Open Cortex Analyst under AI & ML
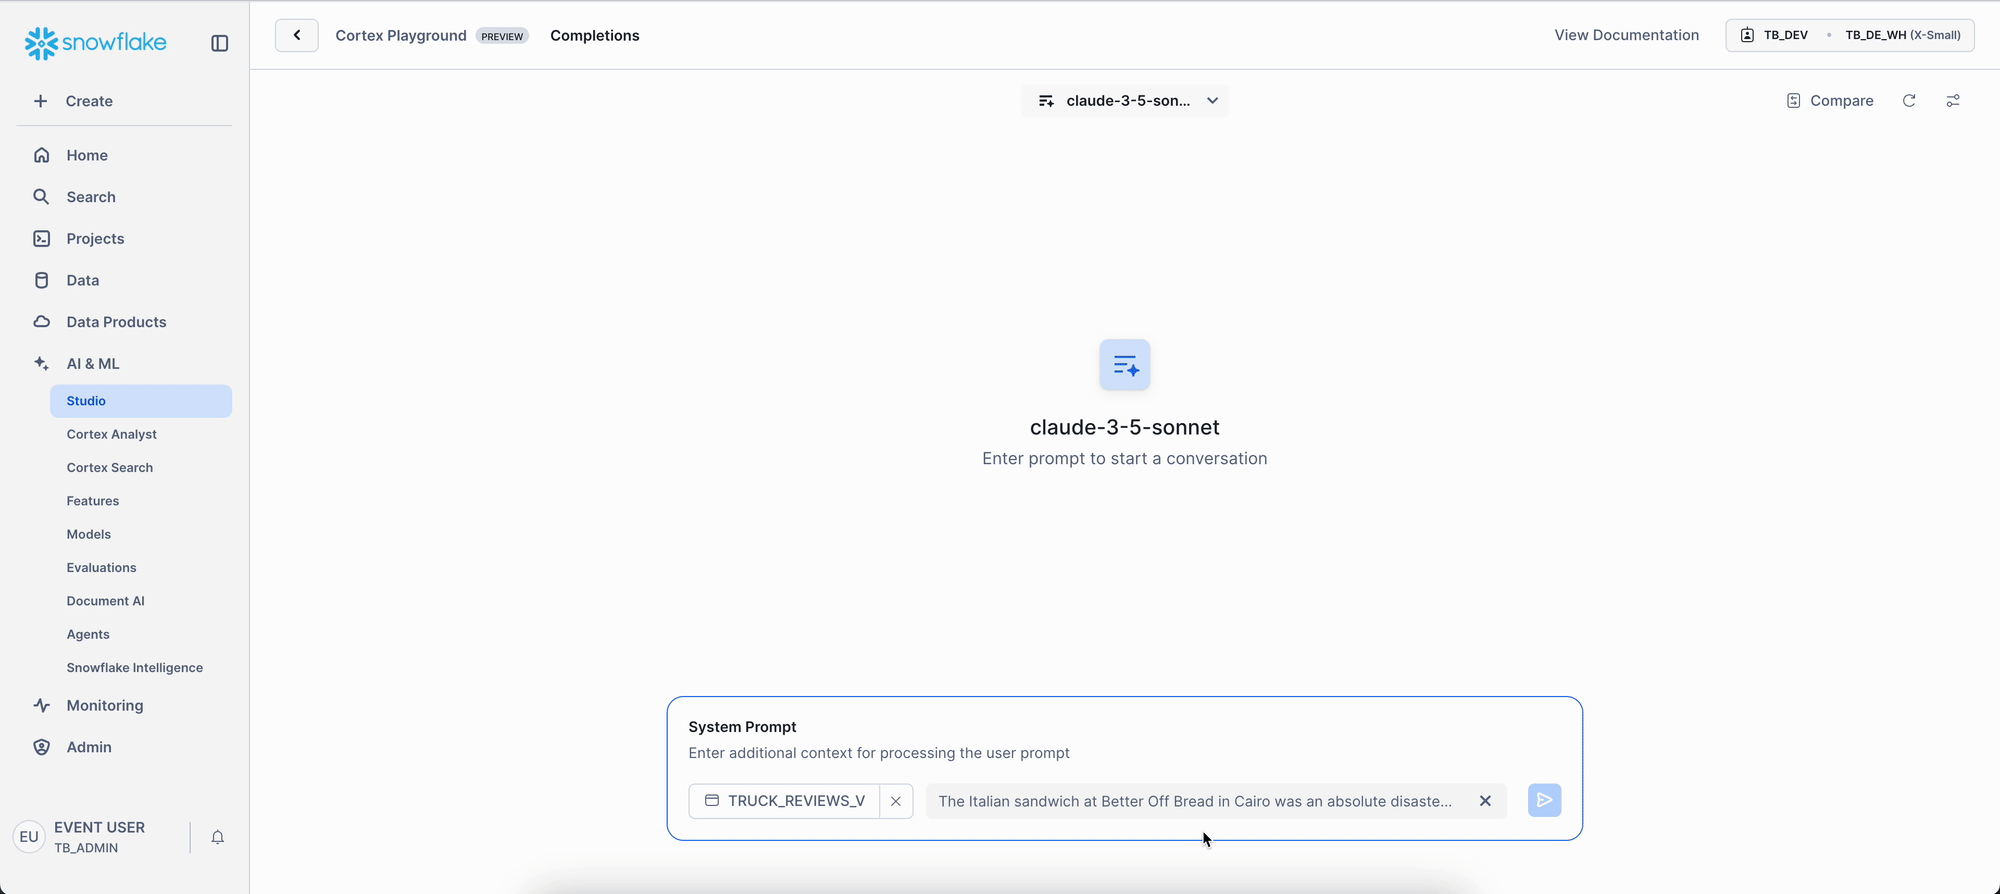The height and width of the screenshot is (894, 2000). click(x=112, y=434)
